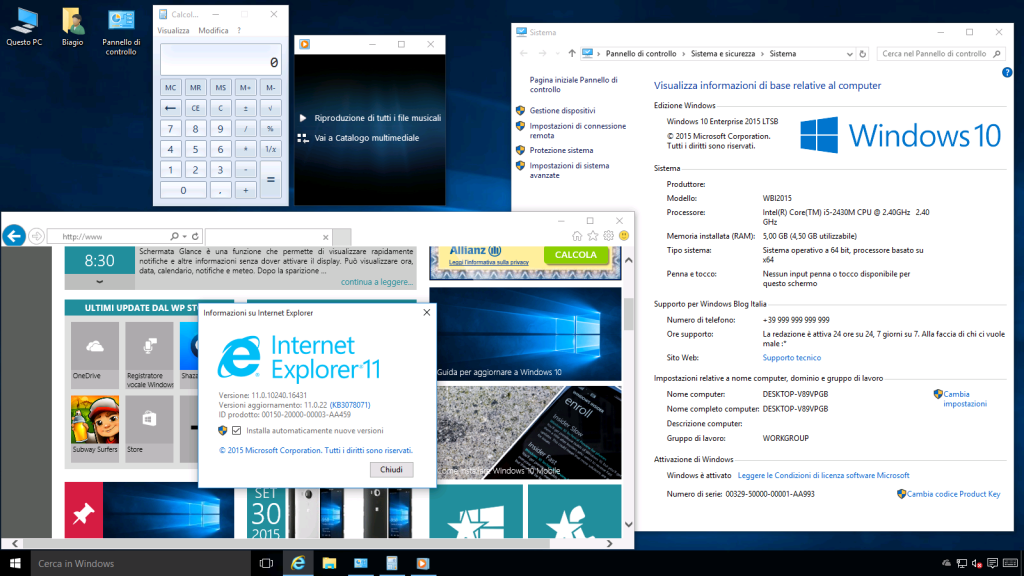The image size is (1024, 576).
Task: Expand address bar history dropdown in Sistema window
Action: coord(849,54)
